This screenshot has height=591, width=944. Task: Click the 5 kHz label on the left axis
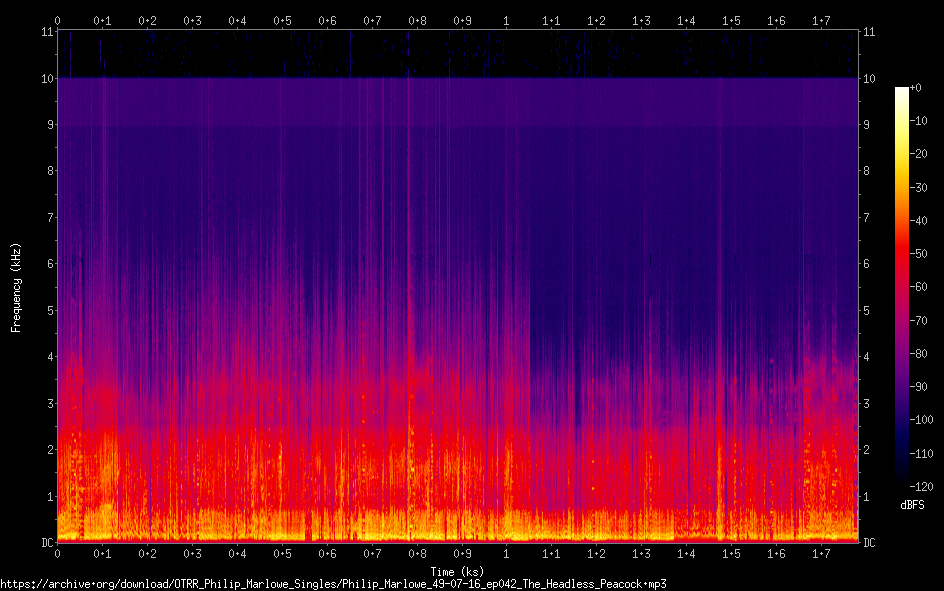pyautogui.click(x=47, y=311)
